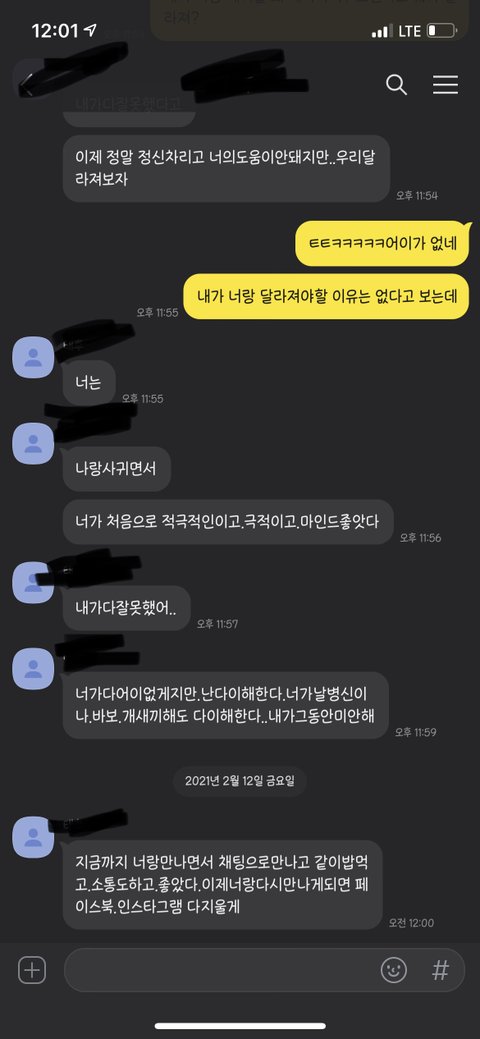Viewport: 480px width, 1039px height.
Task: Tap the yellow 'ㅌㅌㅋㅋㅋㅋㅋ어이가 없네' bubble
Action: coord(383,243)
